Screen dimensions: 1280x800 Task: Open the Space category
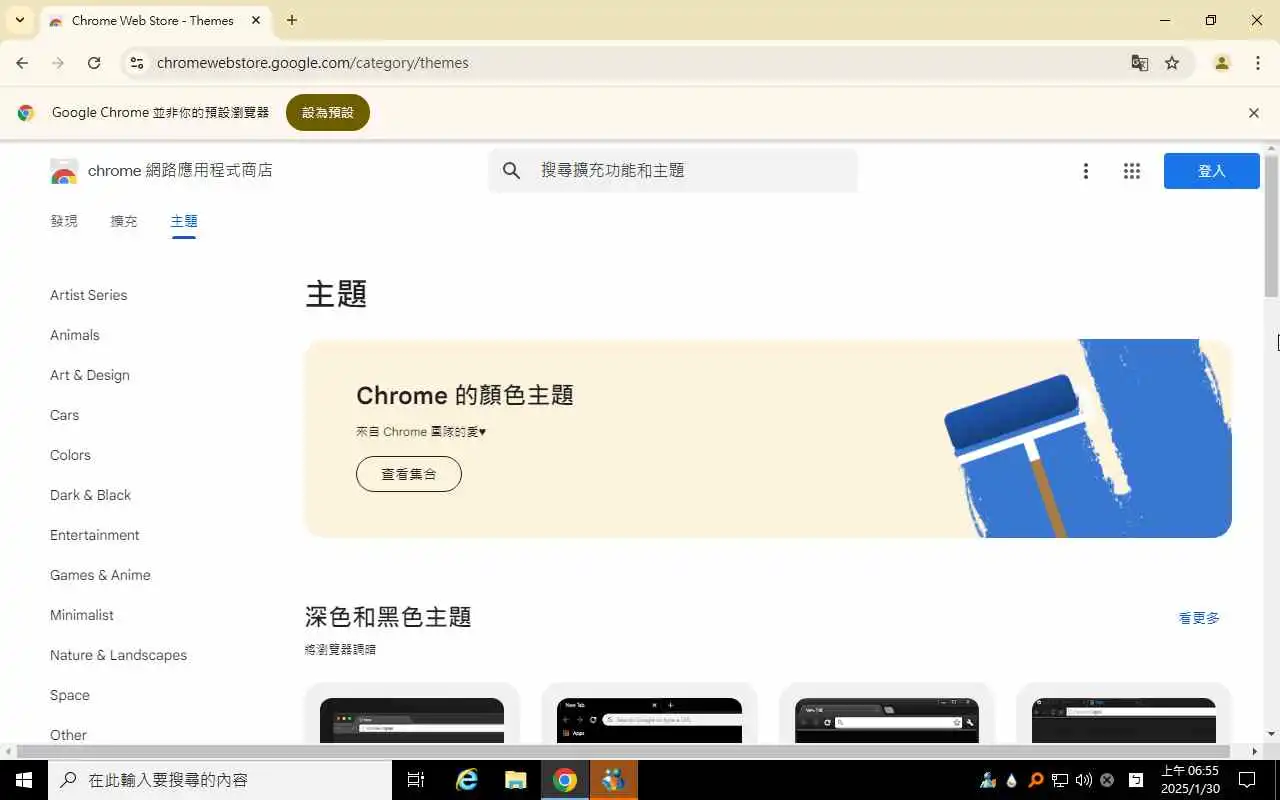[x=70, y=695]
